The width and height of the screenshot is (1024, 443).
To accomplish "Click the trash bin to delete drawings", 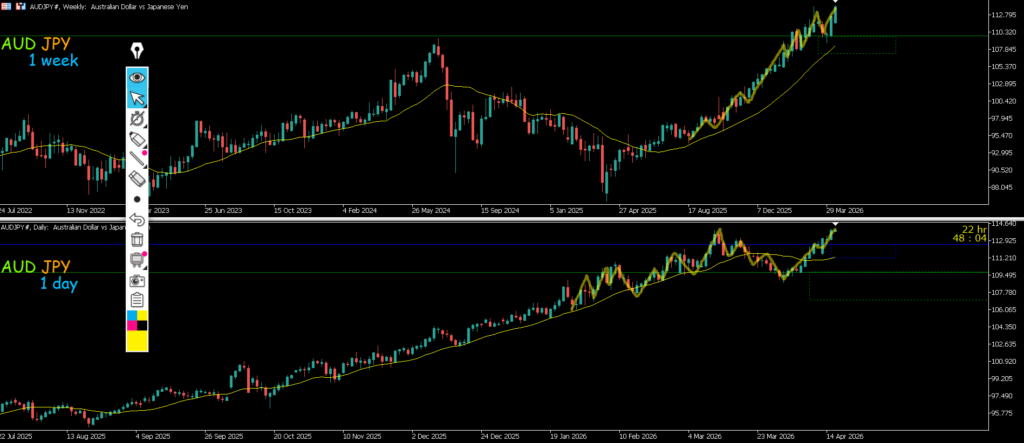I will pos(137,239).
